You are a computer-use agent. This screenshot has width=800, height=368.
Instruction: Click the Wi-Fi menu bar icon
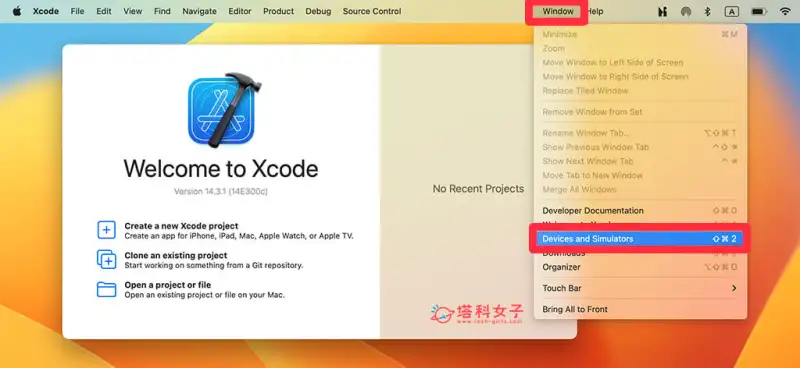pyautogui.click(x=785, y=11)
